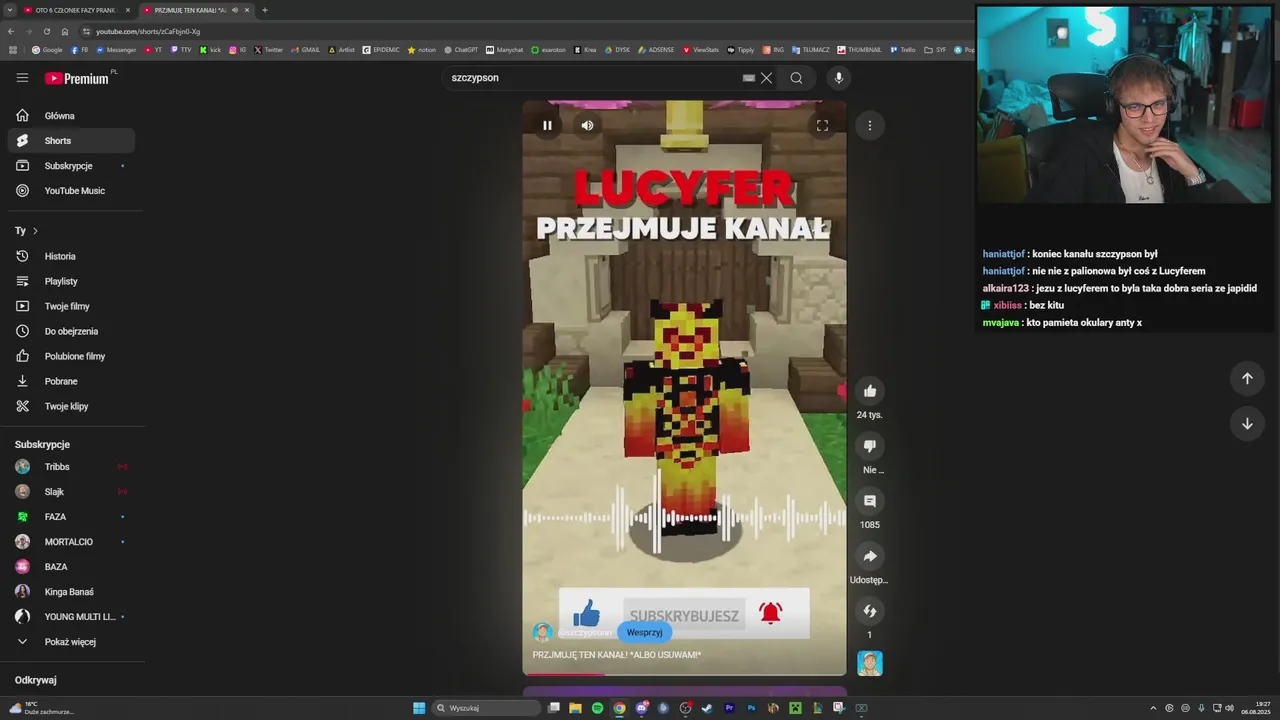
Task: Reload the page
Action: point(46,31)
